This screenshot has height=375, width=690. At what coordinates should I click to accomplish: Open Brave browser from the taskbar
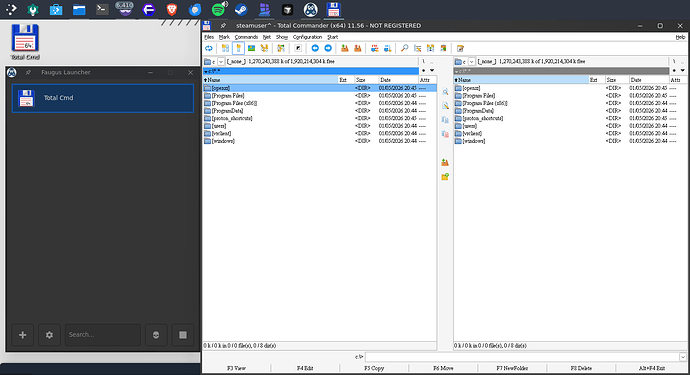coord(172,9)
